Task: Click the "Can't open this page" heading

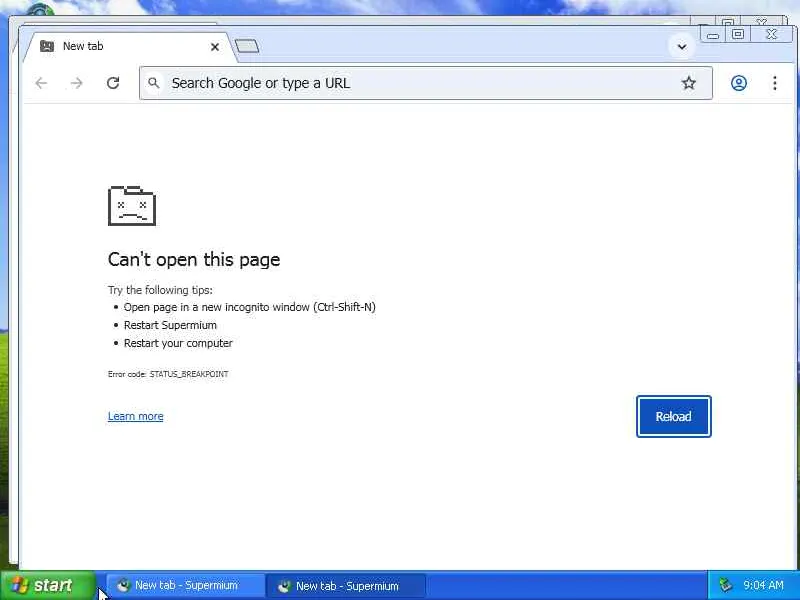Action: click(194, 259)
